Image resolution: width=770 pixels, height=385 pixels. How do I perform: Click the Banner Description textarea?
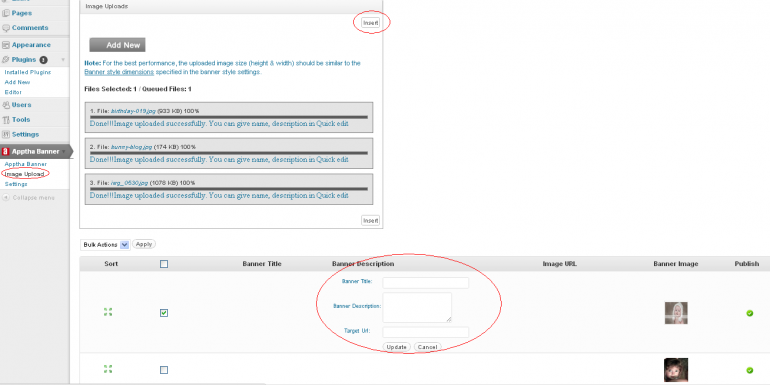(417, 307)
